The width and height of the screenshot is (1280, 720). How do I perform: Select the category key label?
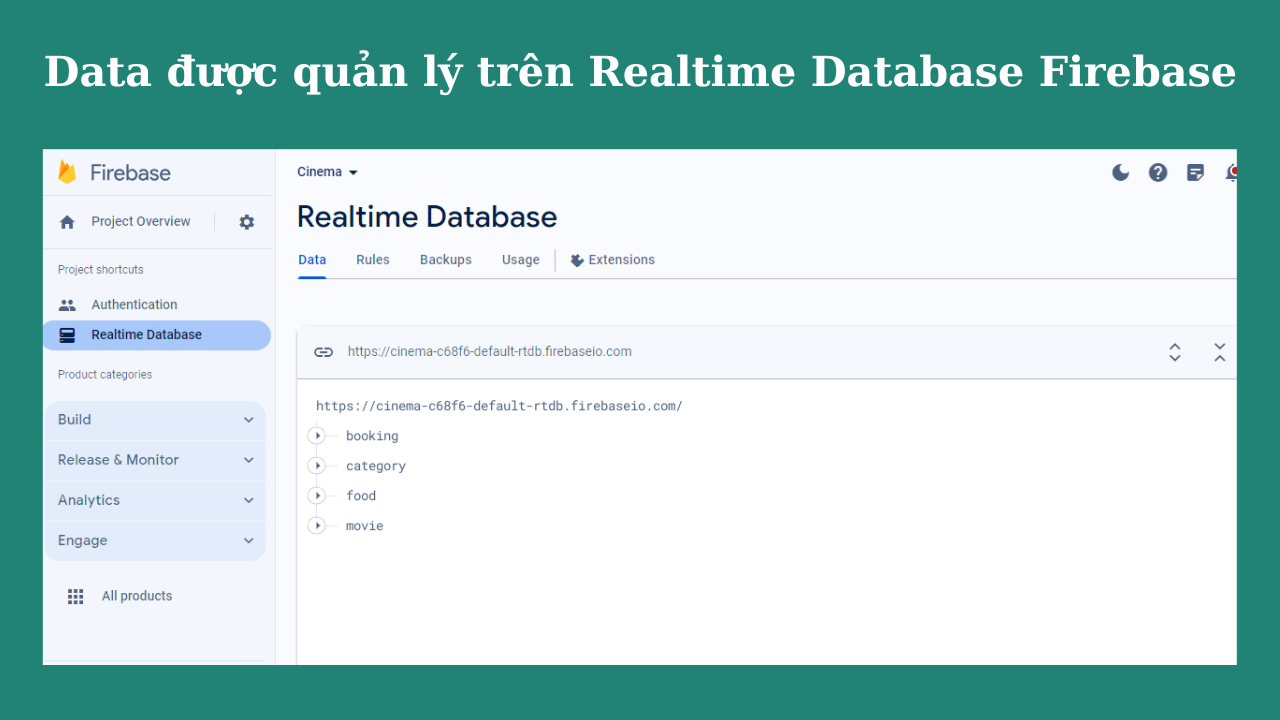pyautogui.click(x=376, y=466)
